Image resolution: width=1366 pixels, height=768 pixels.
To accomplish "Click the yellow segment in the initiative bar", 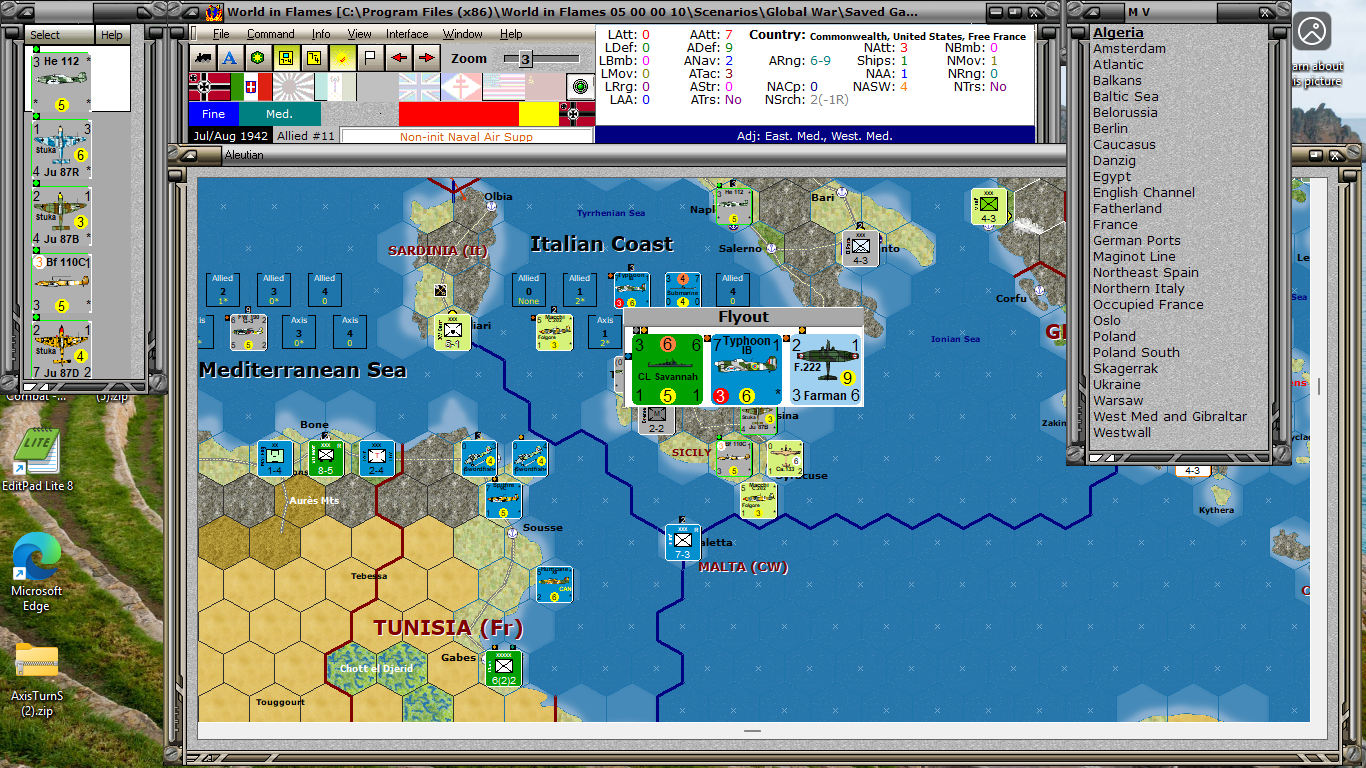I will click(538, 114).
